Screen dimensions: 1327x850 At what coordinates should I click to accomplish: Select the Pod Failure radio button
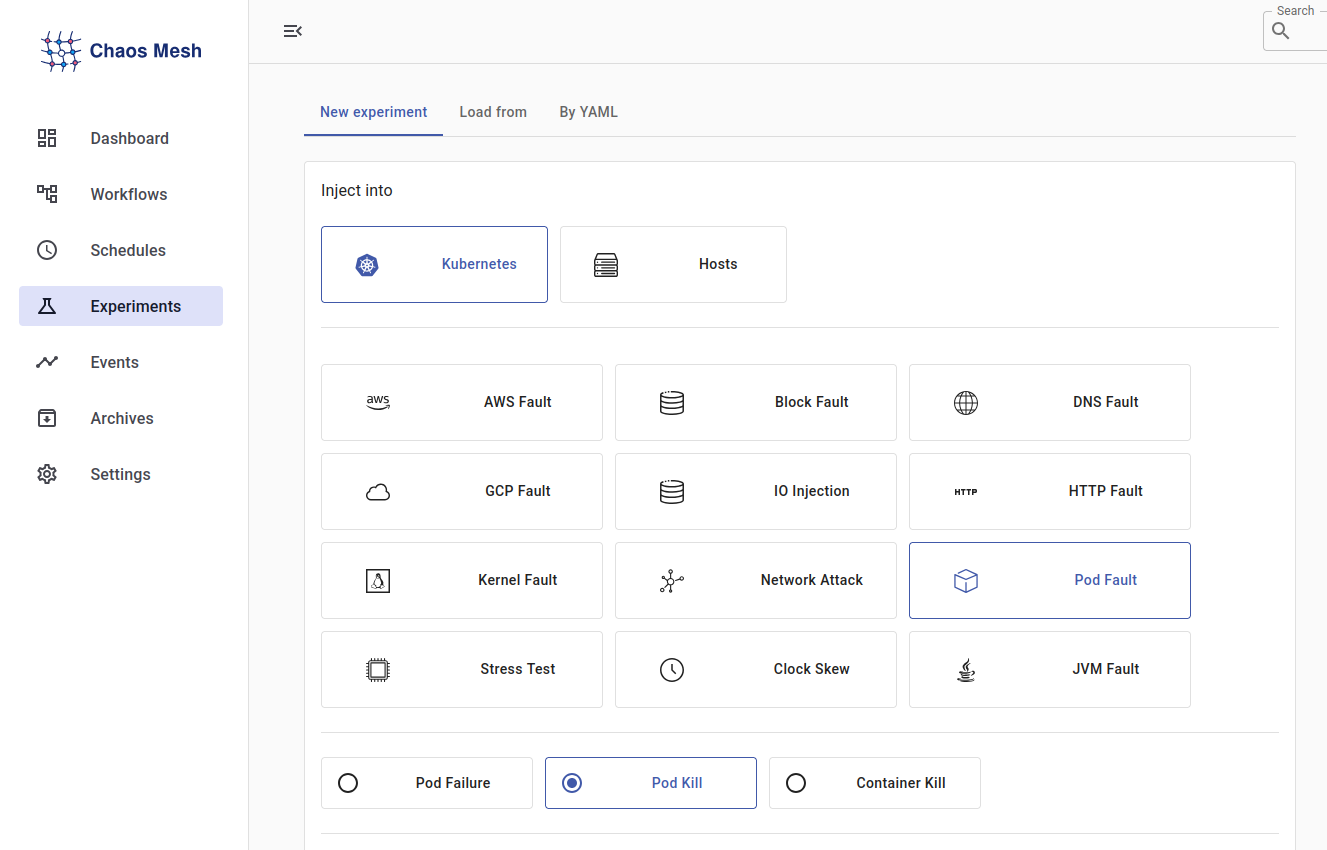[x=348, y=783]
